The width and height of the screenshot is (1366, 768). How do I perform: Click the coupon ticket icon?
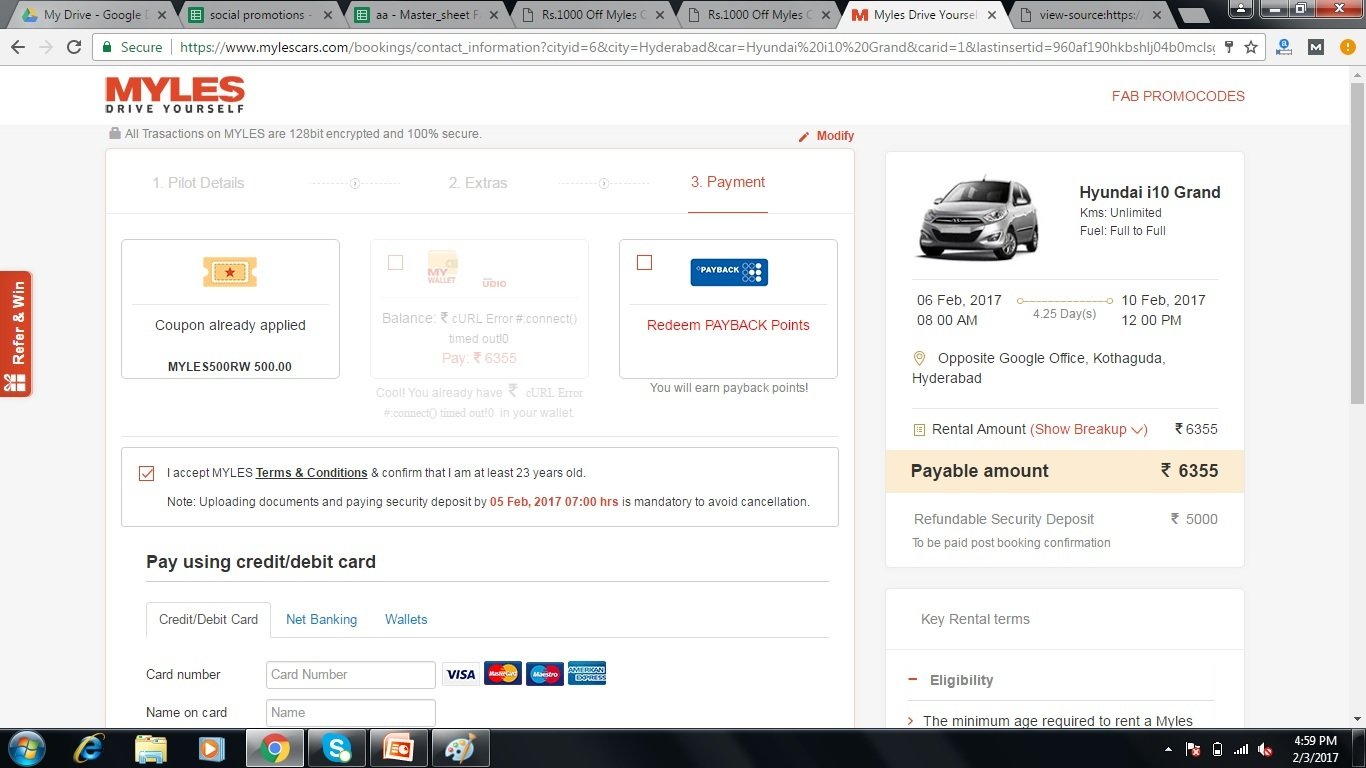point(230,272)
